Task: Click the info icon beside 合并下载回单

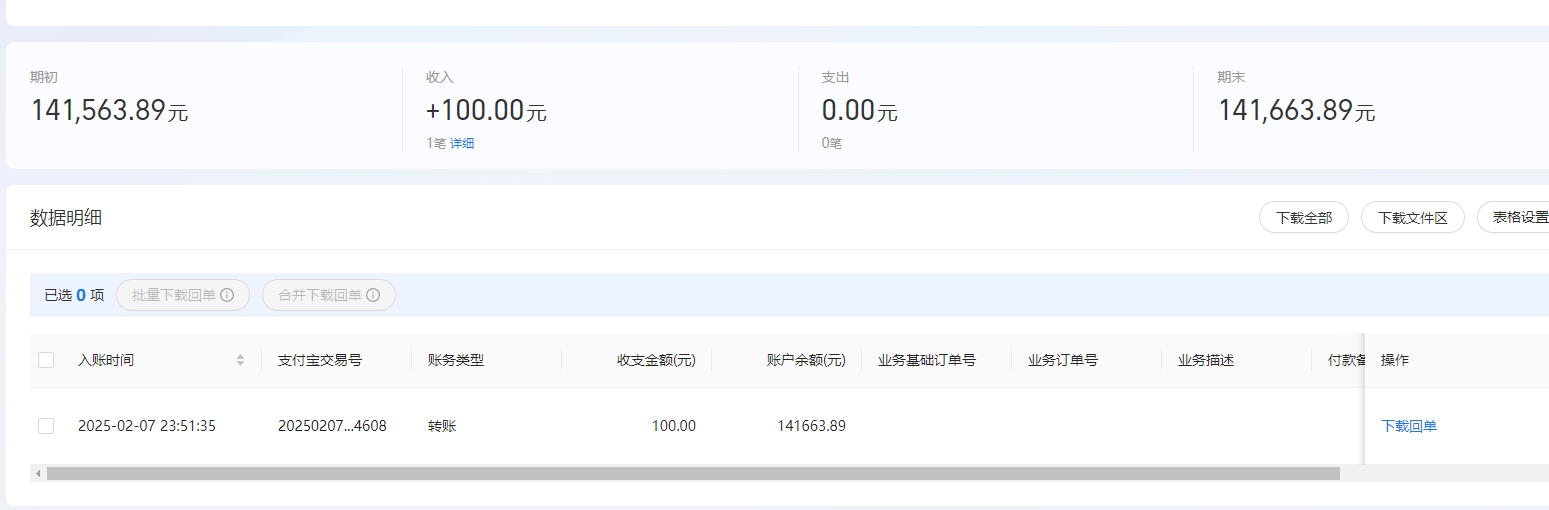Action: (373, 295)
